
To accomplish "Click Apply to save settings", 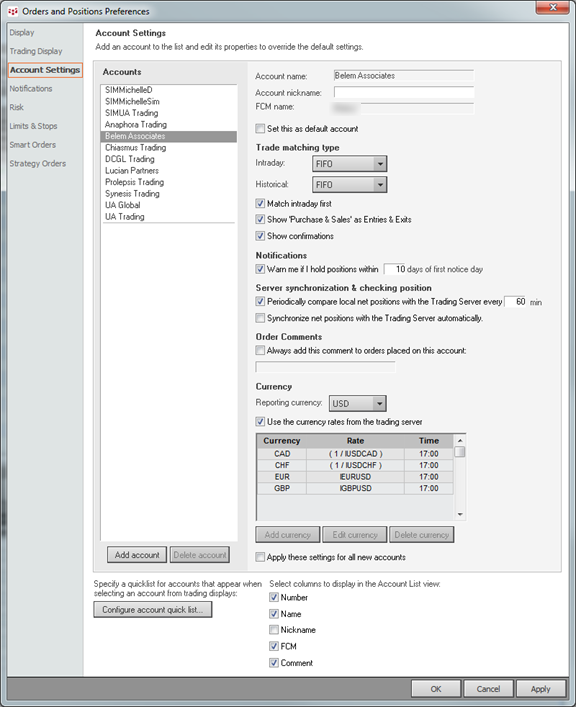I will tap(540, 689).
